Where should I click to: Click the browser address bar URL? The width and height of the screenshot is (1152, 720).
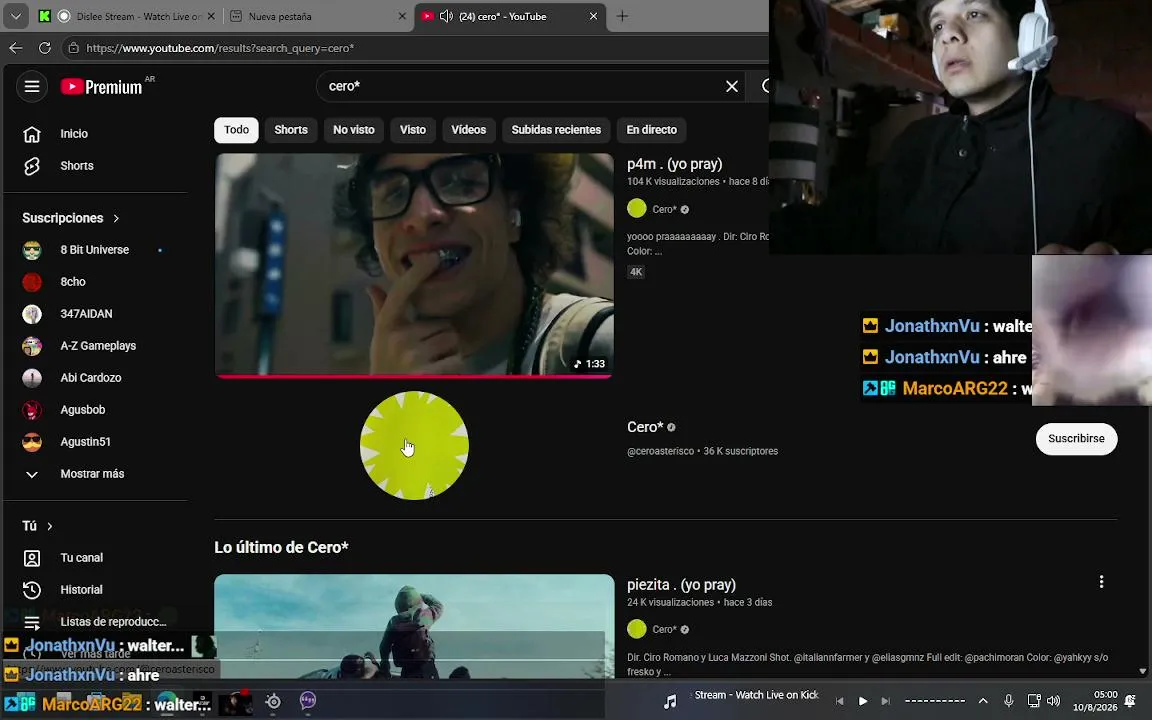coord(220,48)
